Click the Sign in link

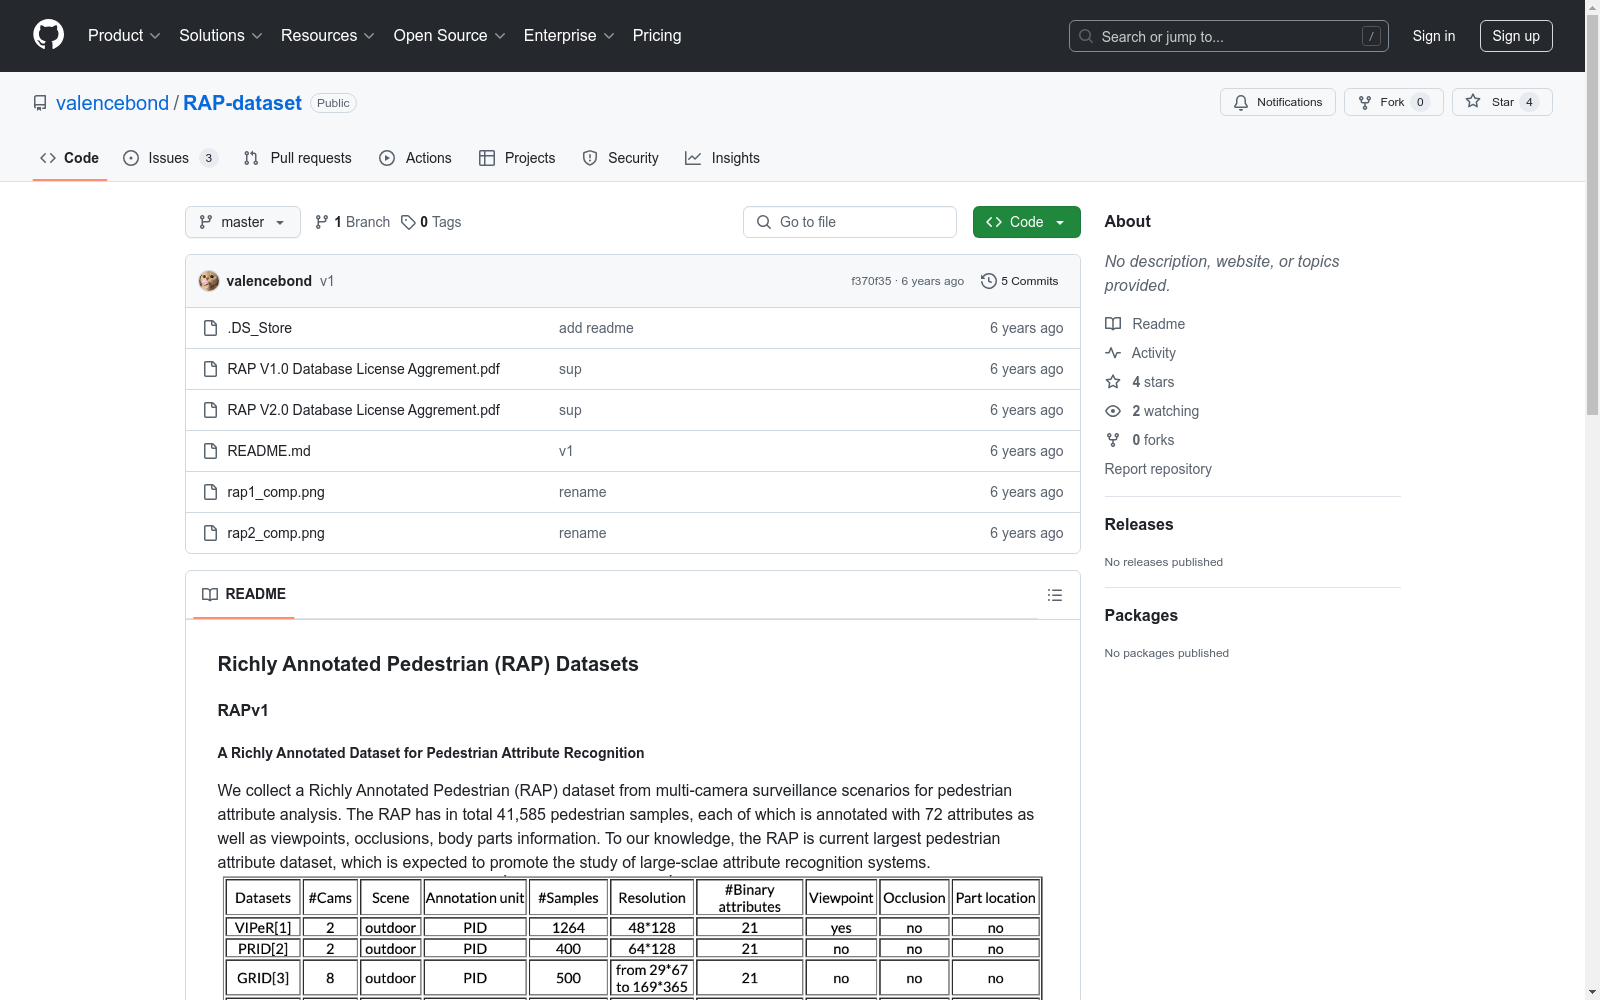[x=1434, y=36]
